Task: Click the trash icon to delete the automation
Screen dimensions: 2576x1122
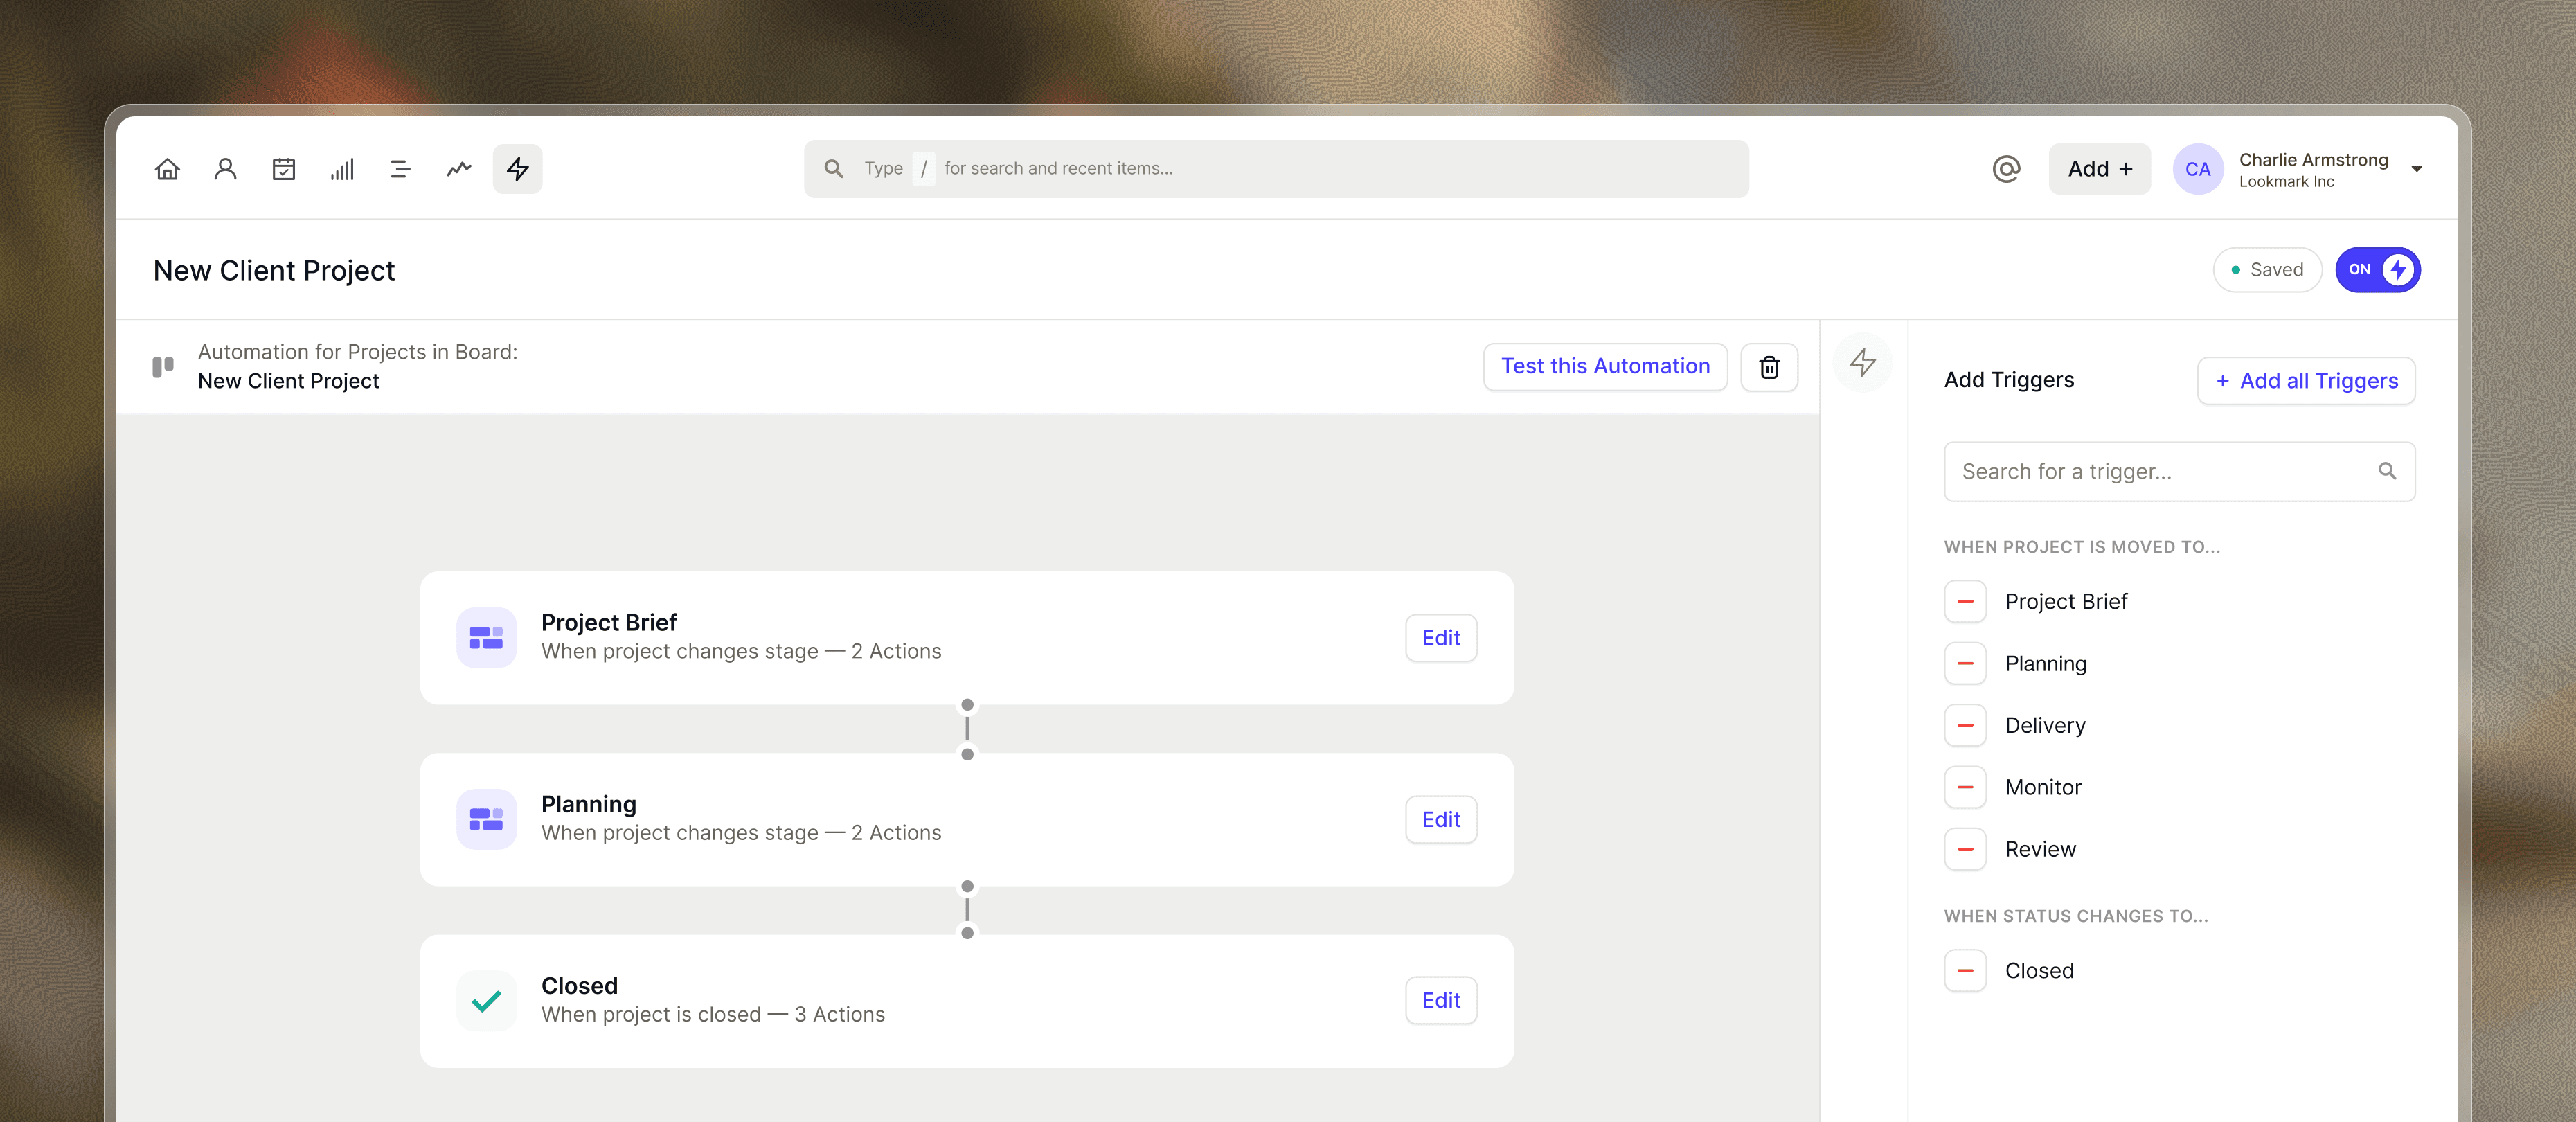Action: [1769, 367]
